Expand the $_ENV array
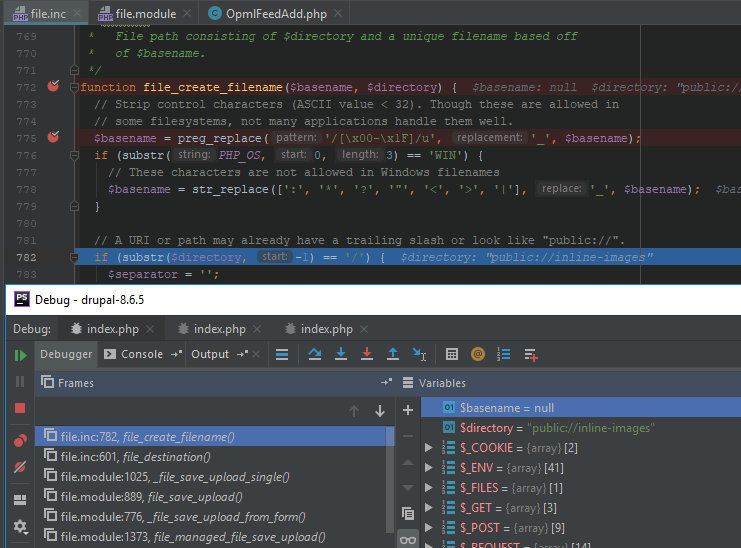741x548 pixels. [x=429, y=468]
